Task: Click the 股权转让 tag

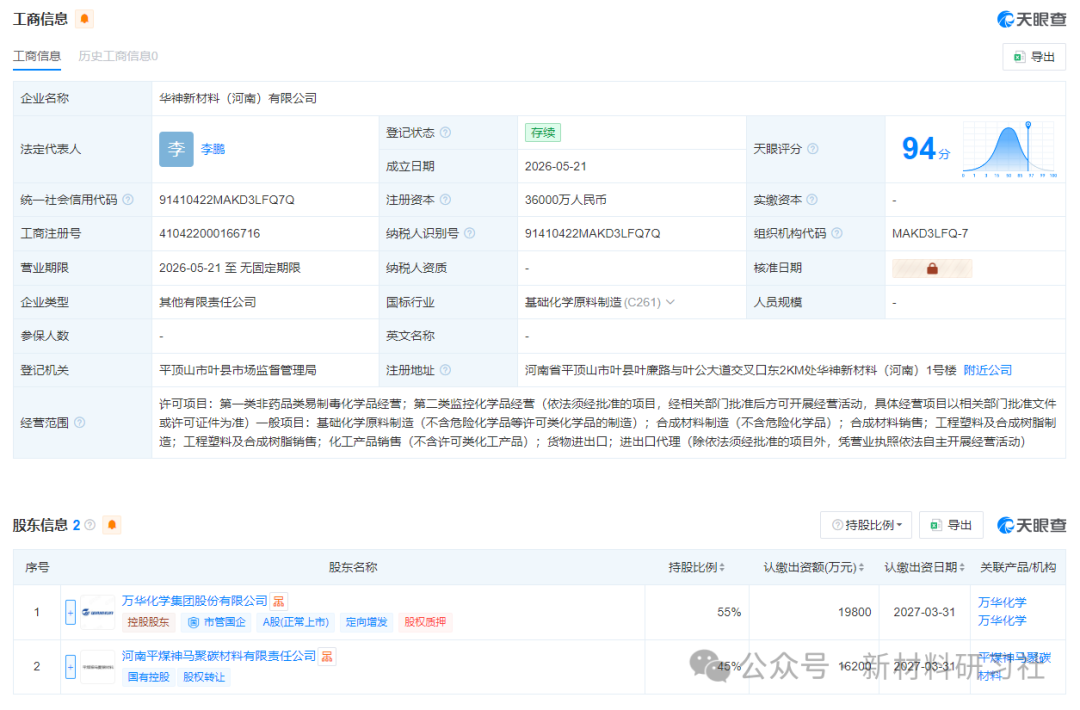Action: 204,677
